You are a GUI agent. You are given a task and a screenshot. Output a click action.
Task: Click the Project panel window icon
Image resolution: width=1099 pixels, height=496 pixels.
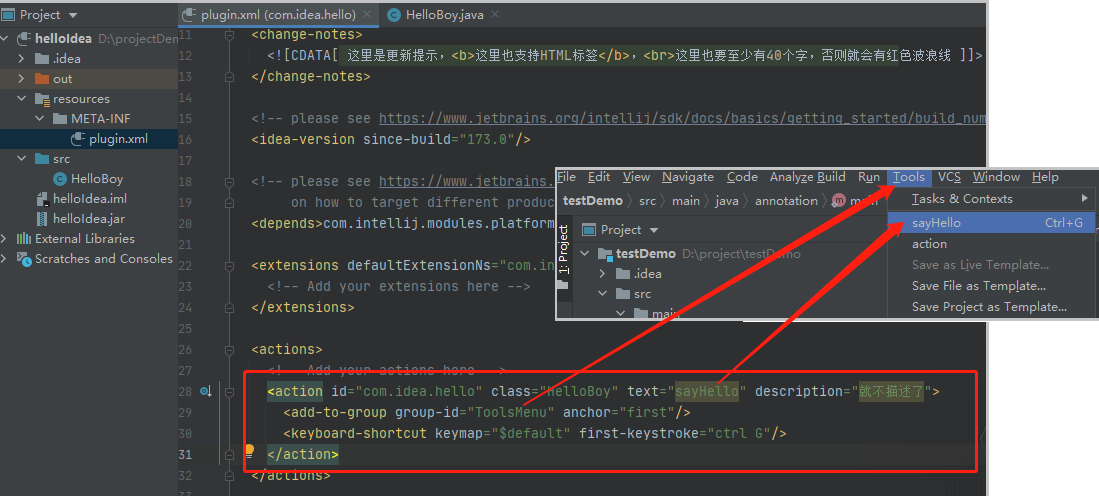tap(8, 14)
